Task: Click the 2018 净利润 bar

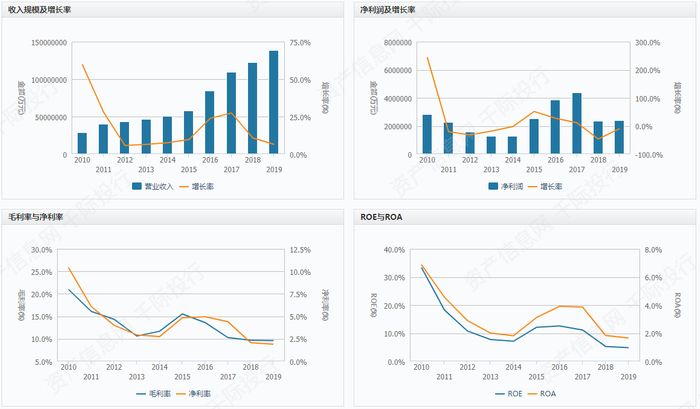Action: (598, 138)
